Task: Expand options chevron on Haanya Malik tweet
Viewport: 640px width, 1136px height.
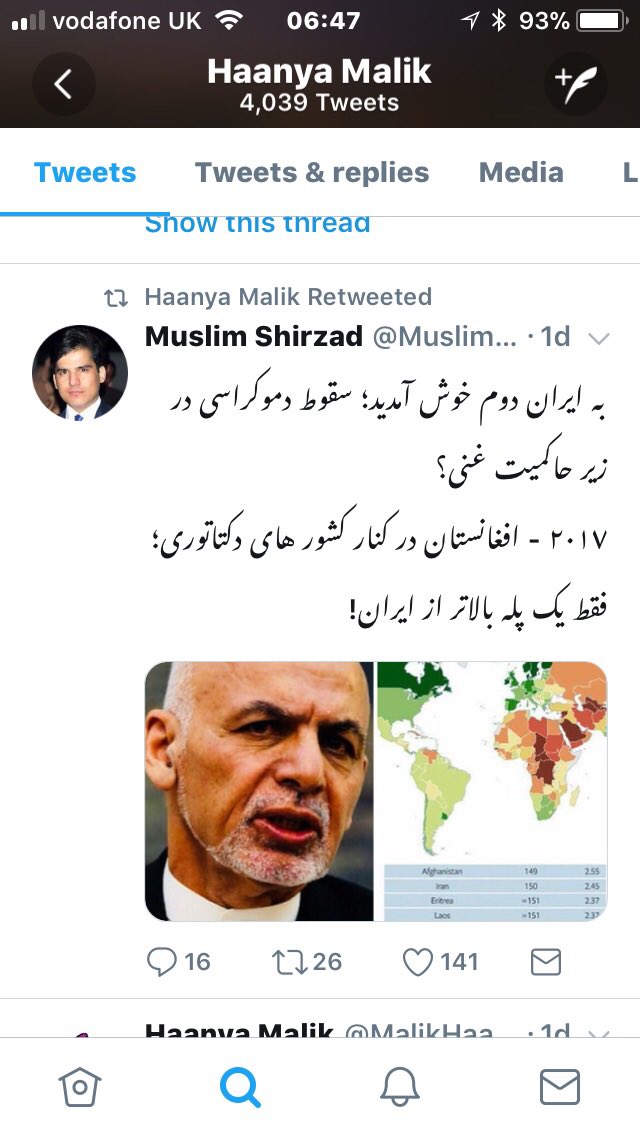Action: point(599,1032)
